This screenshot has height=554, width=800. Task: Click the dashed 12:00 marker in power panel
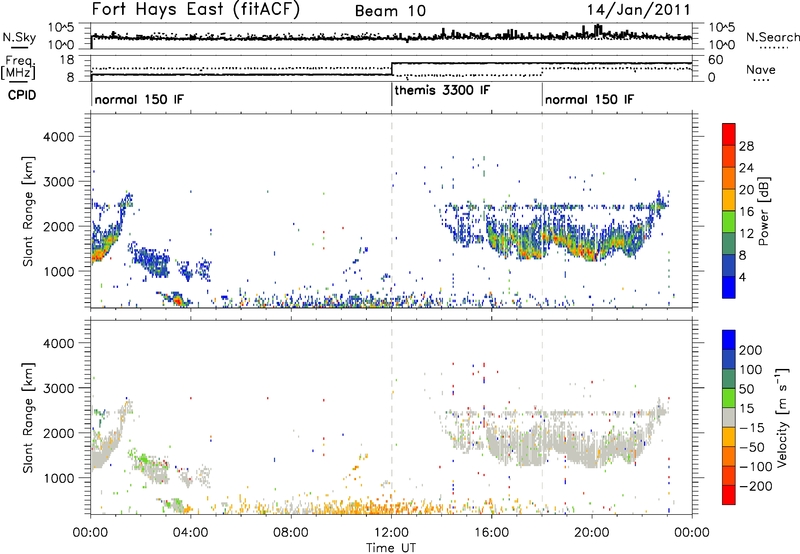[391, 211]
